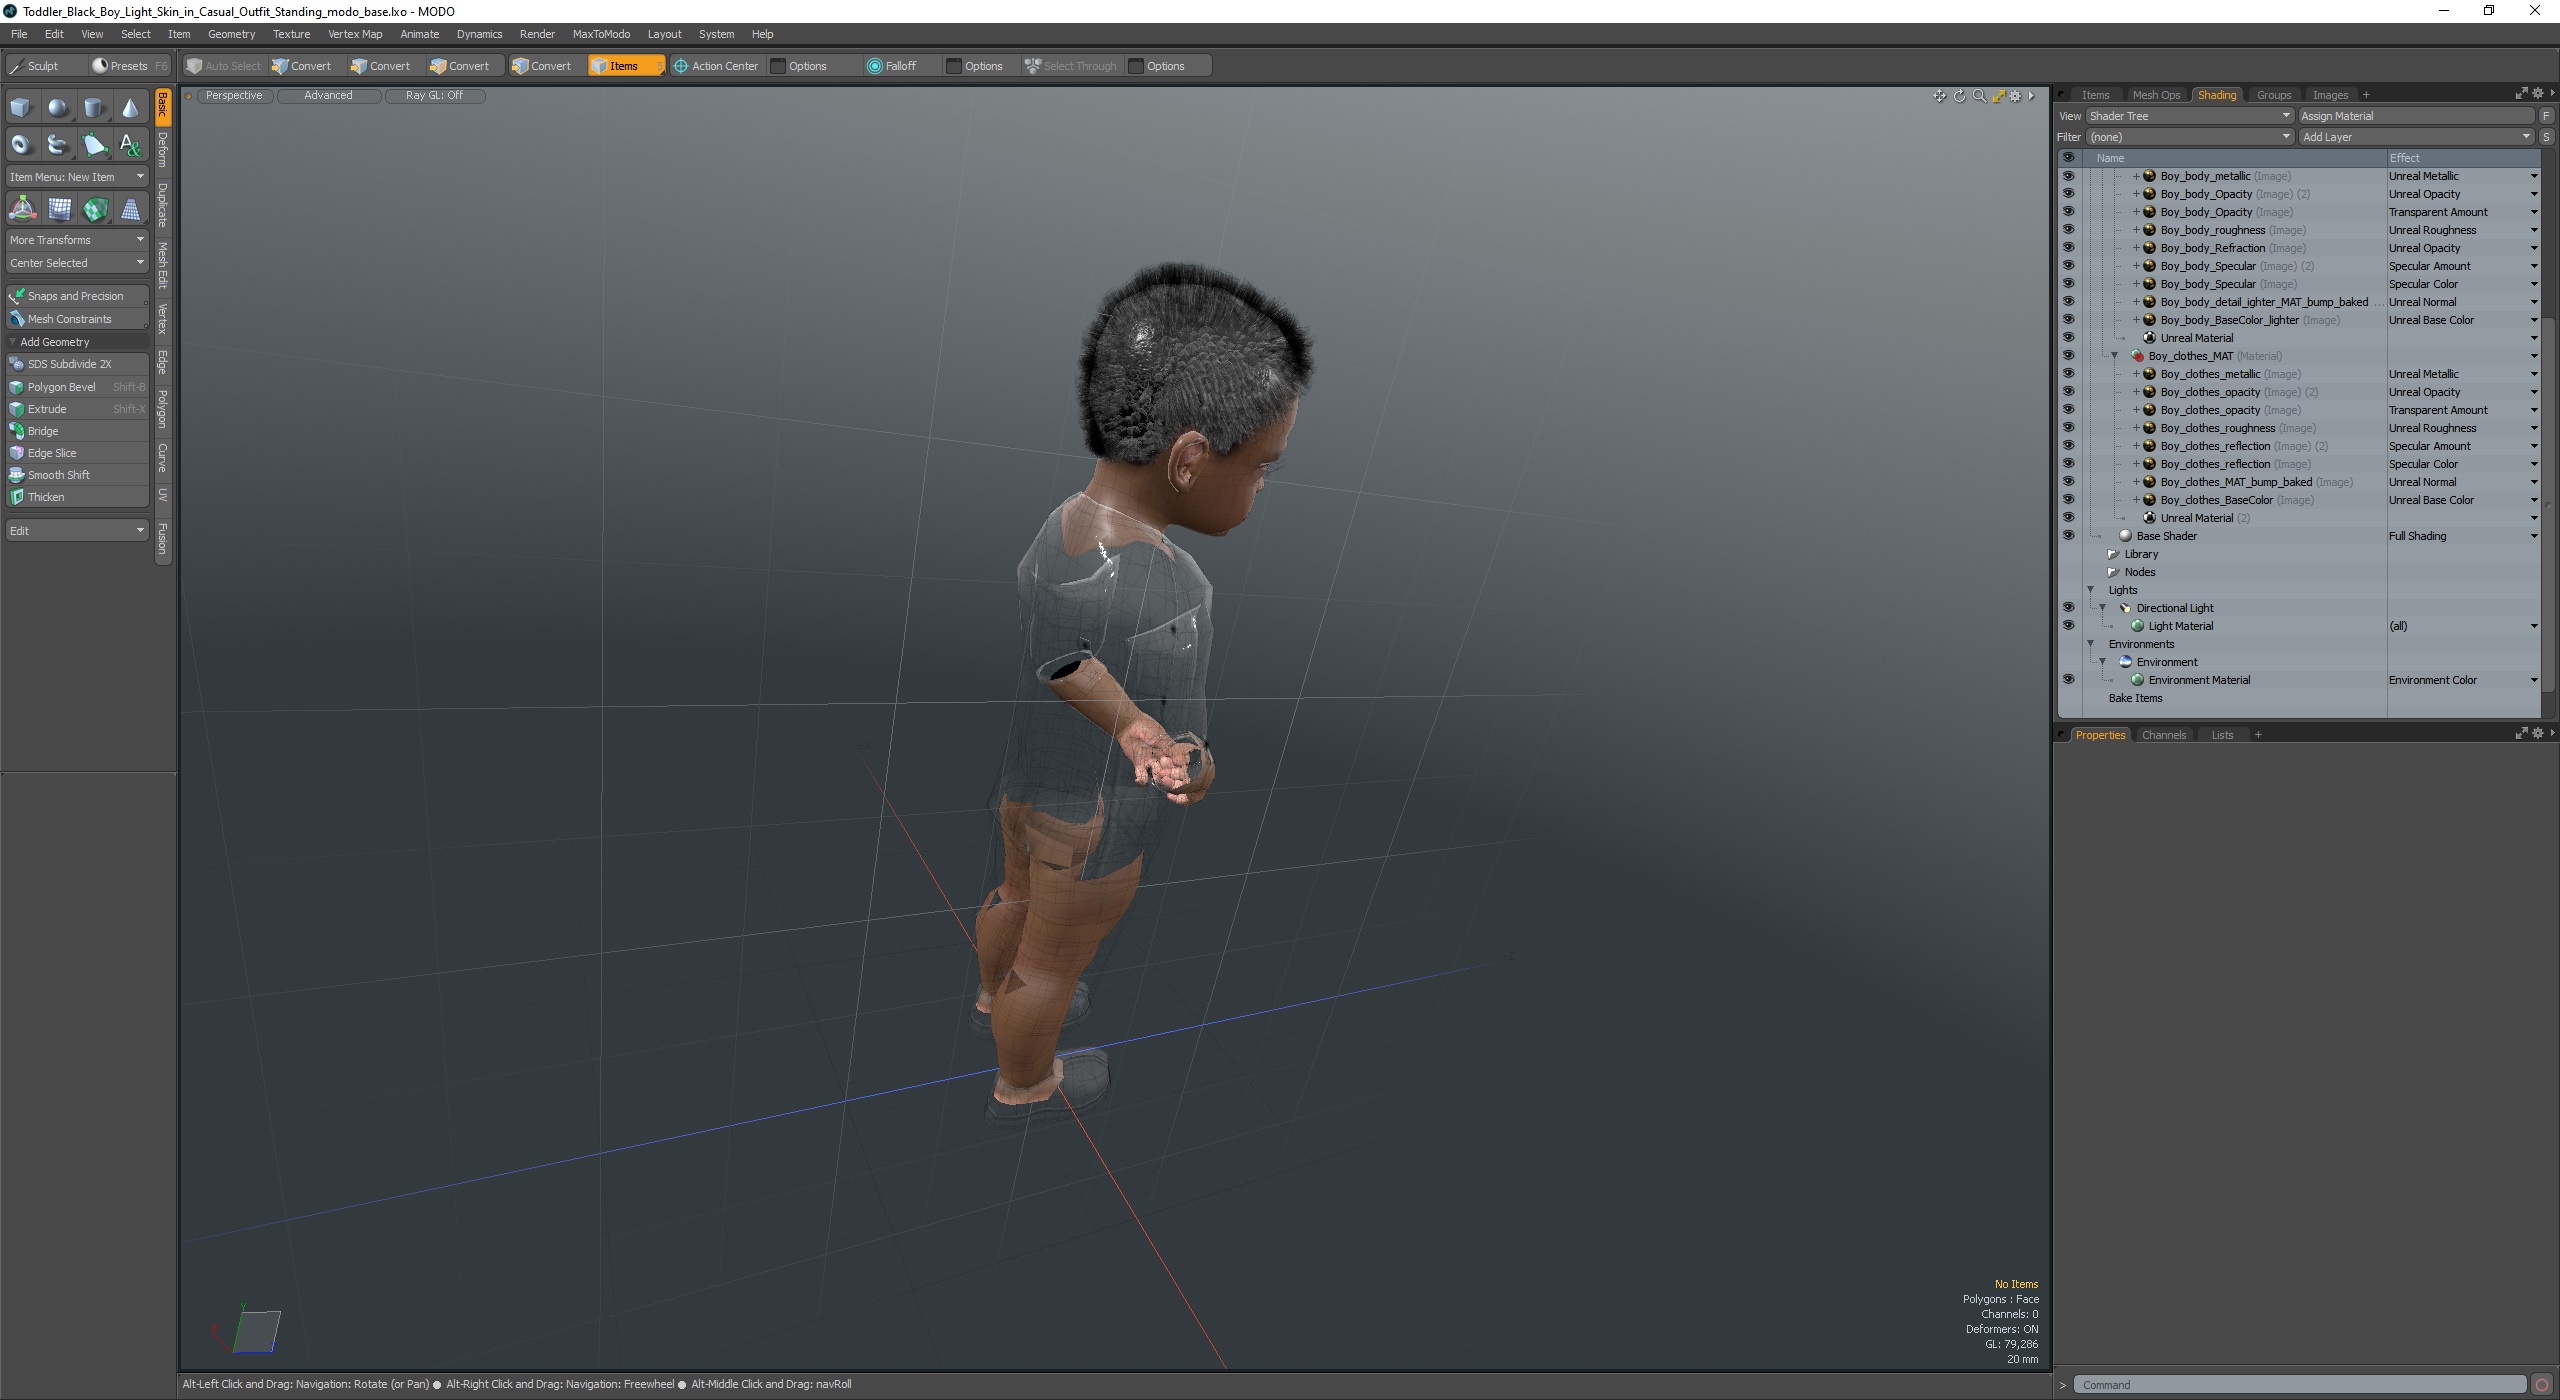This screenshot has height=1400, width=2560.
Task: Click the viewport rotate icon
Action: click(1959, 96)
